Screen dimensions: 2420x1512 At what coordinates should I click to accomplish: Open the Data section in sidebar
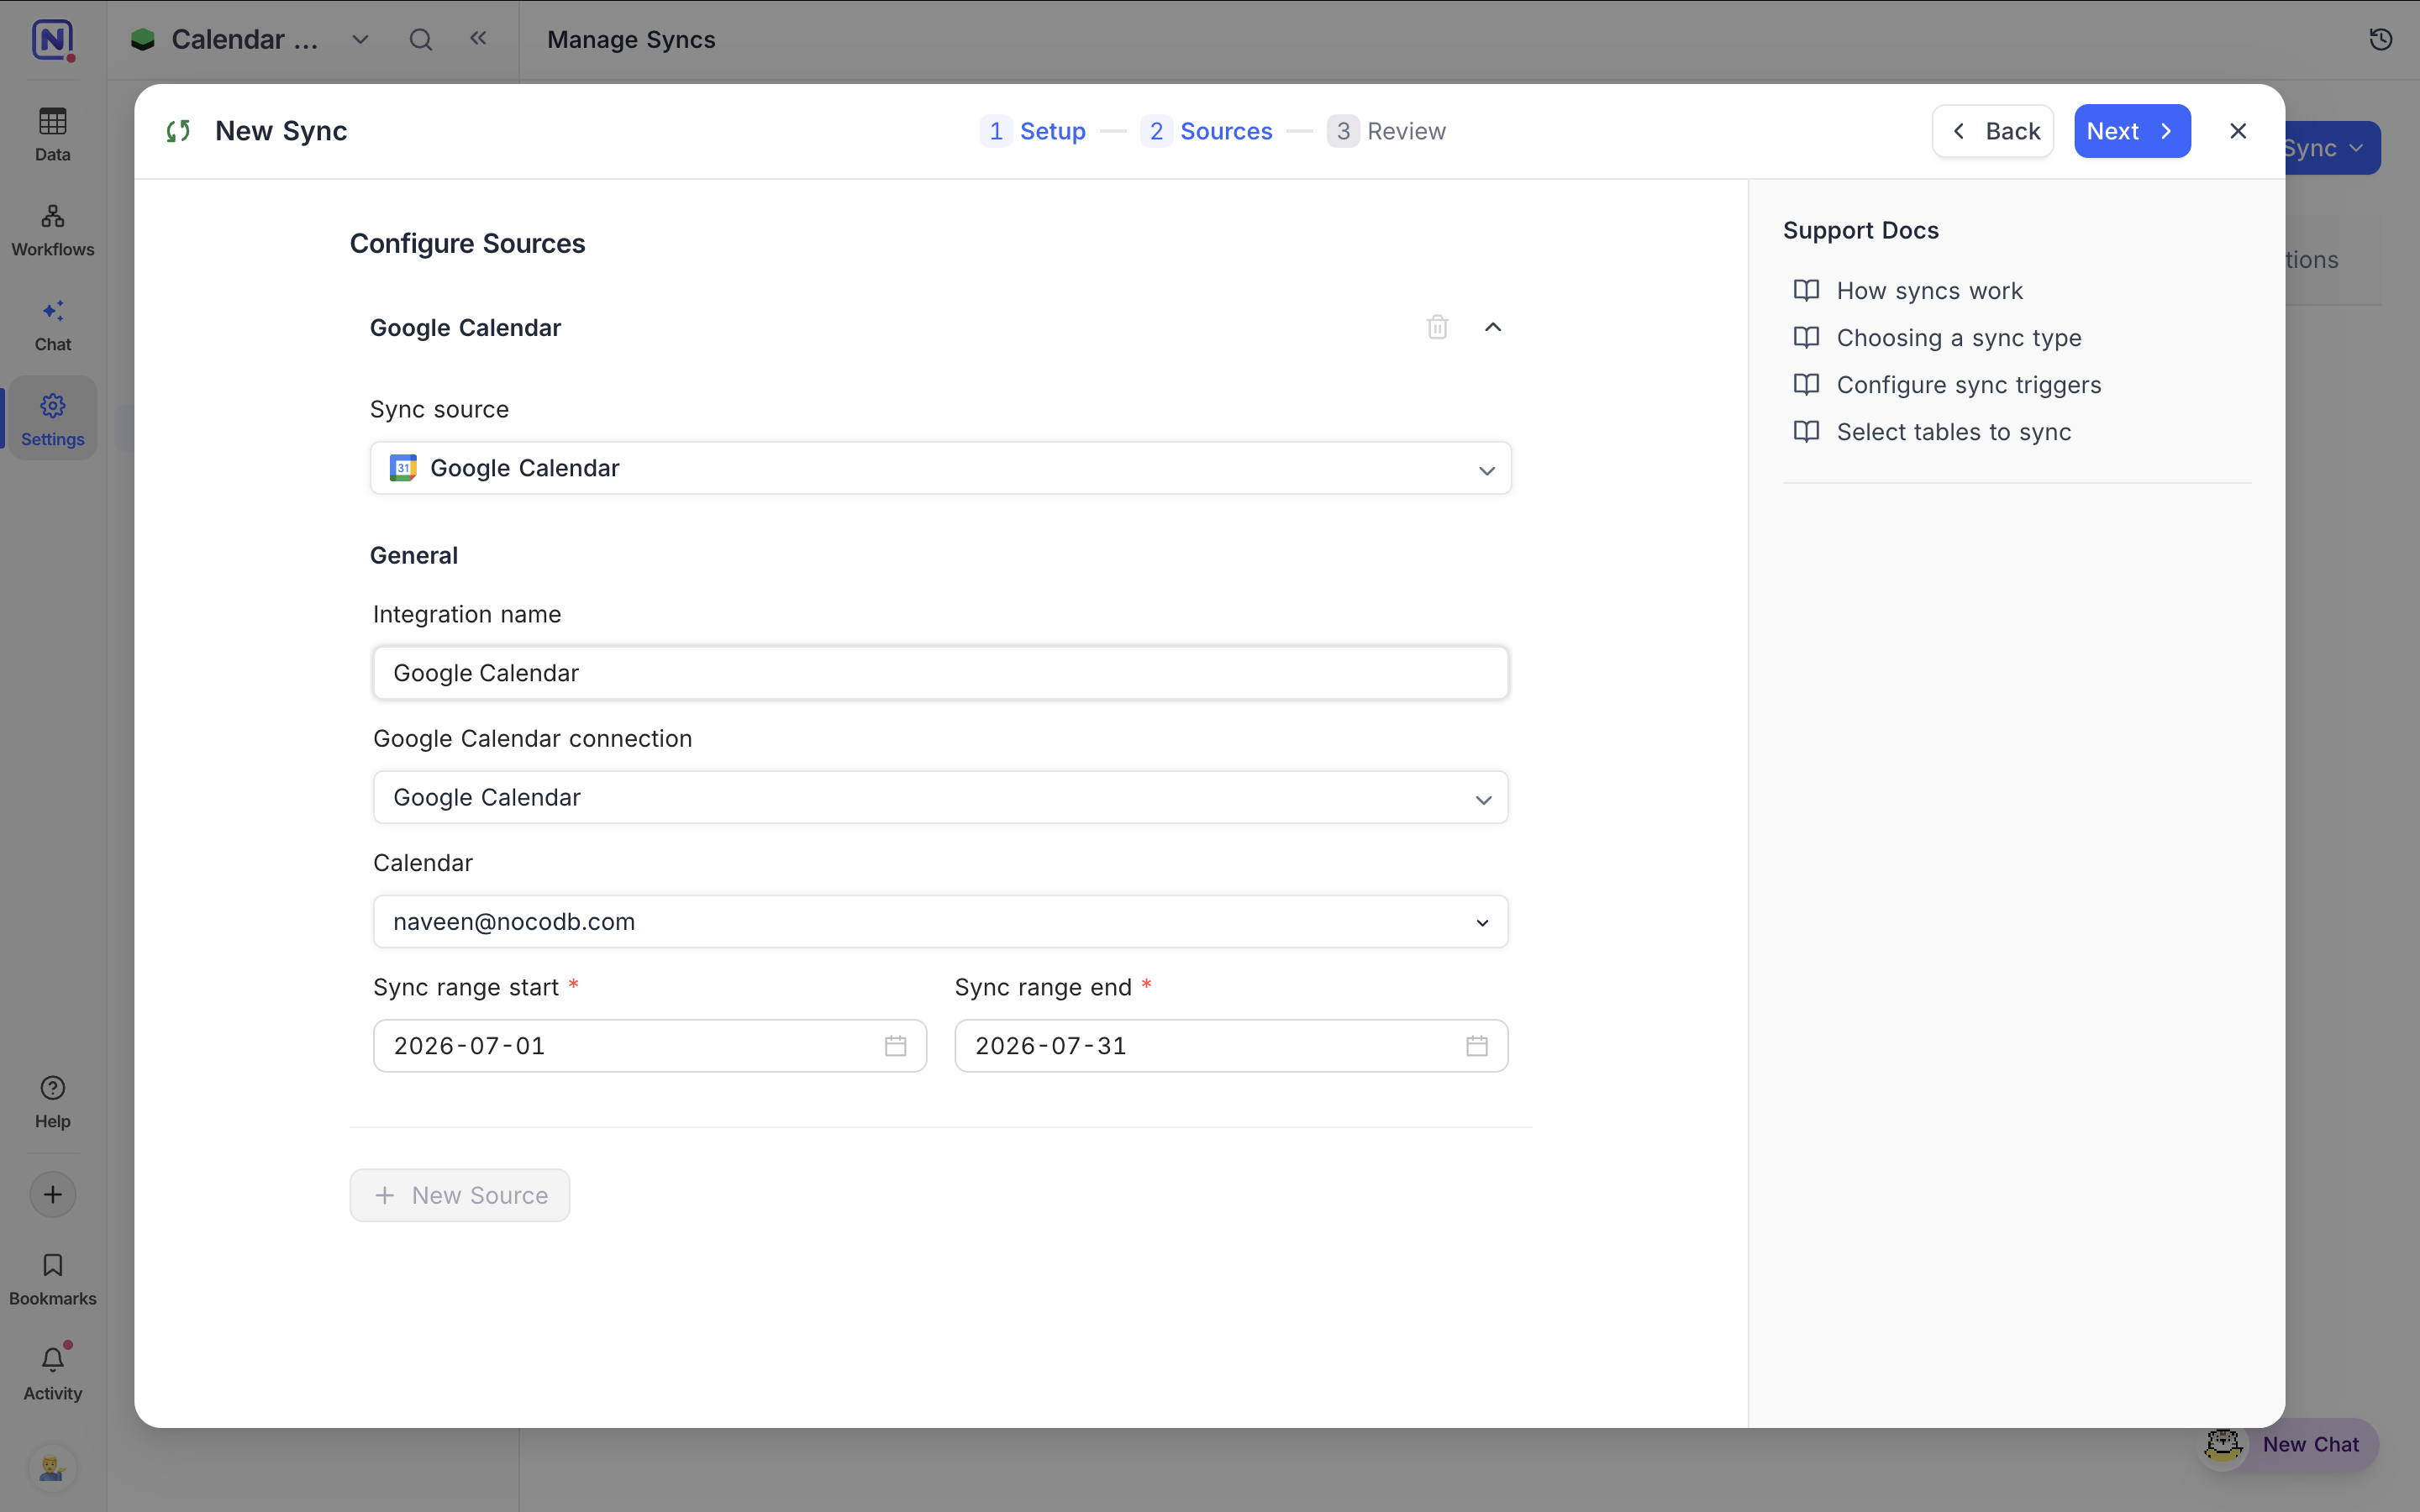tap(53, 134)
